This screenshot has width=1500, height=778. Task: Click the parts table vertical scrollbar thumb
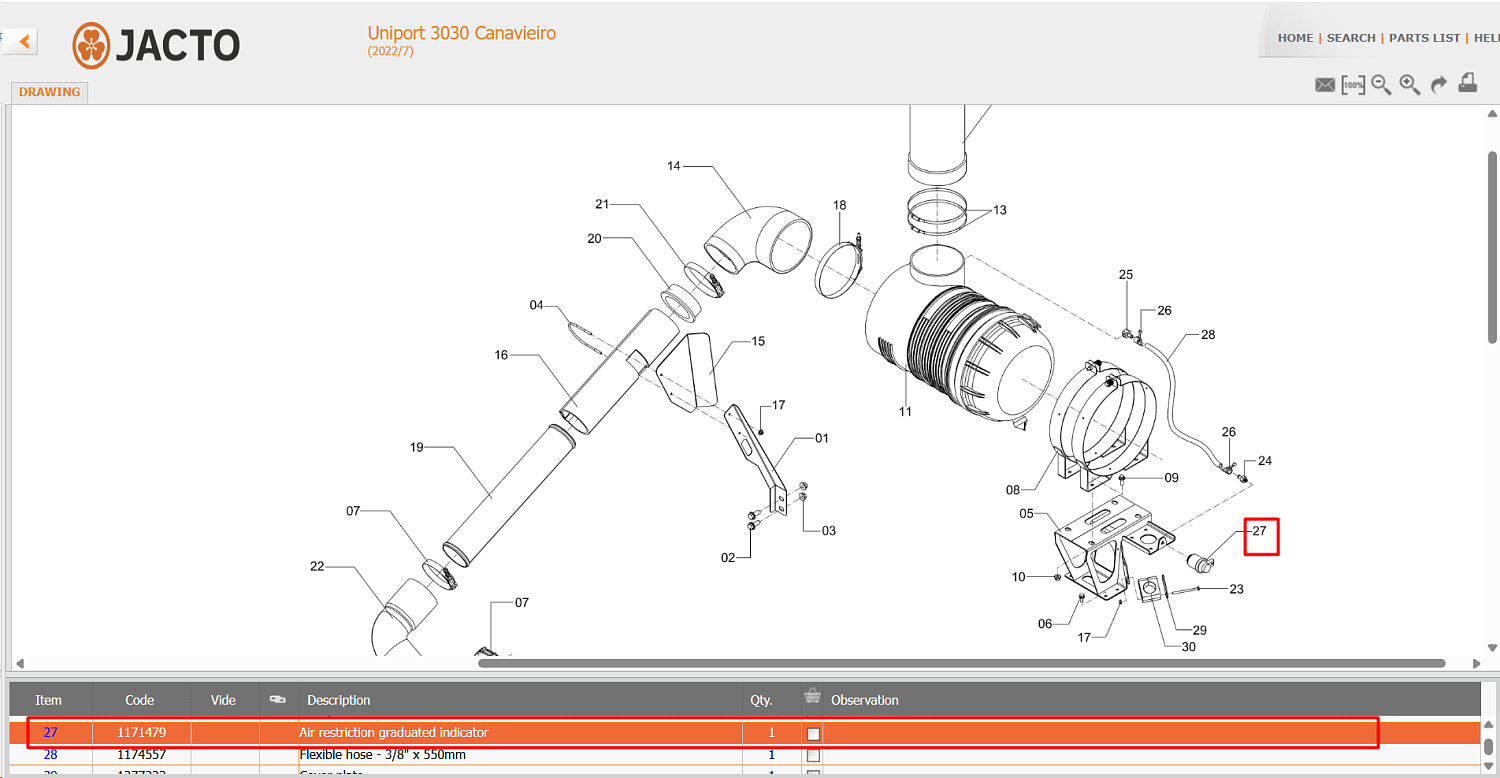pyautogui.click(x=1490, y=746)
